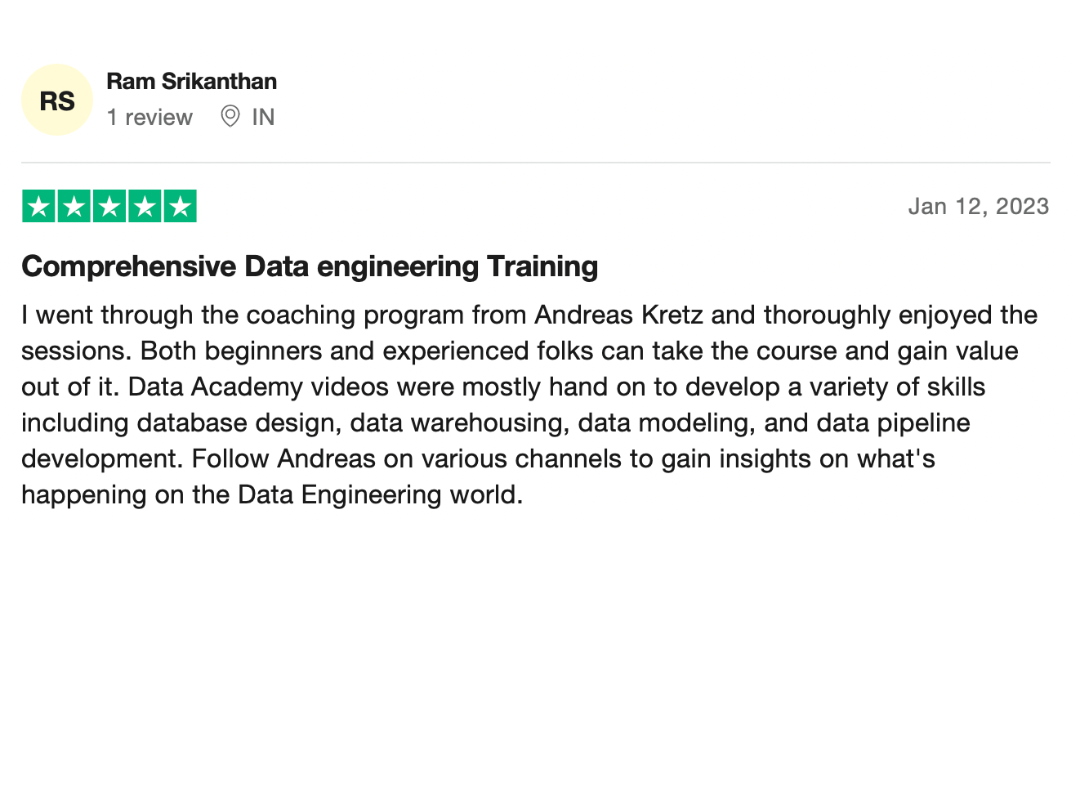Viewport: 1080px width, 800px height.
Task: Click the IN country code label
Action: pyautogui.click(x=263, y=117)
